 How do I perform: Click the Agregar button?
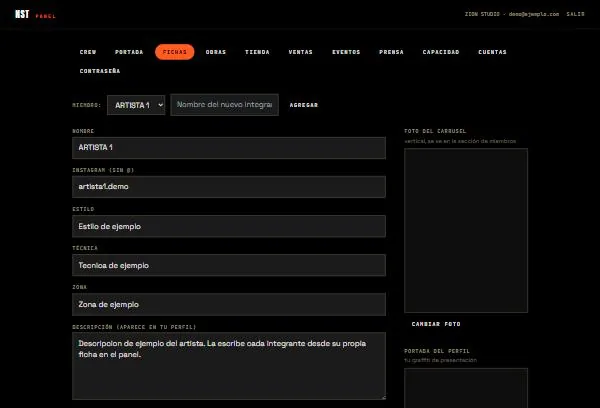point(303,105)
